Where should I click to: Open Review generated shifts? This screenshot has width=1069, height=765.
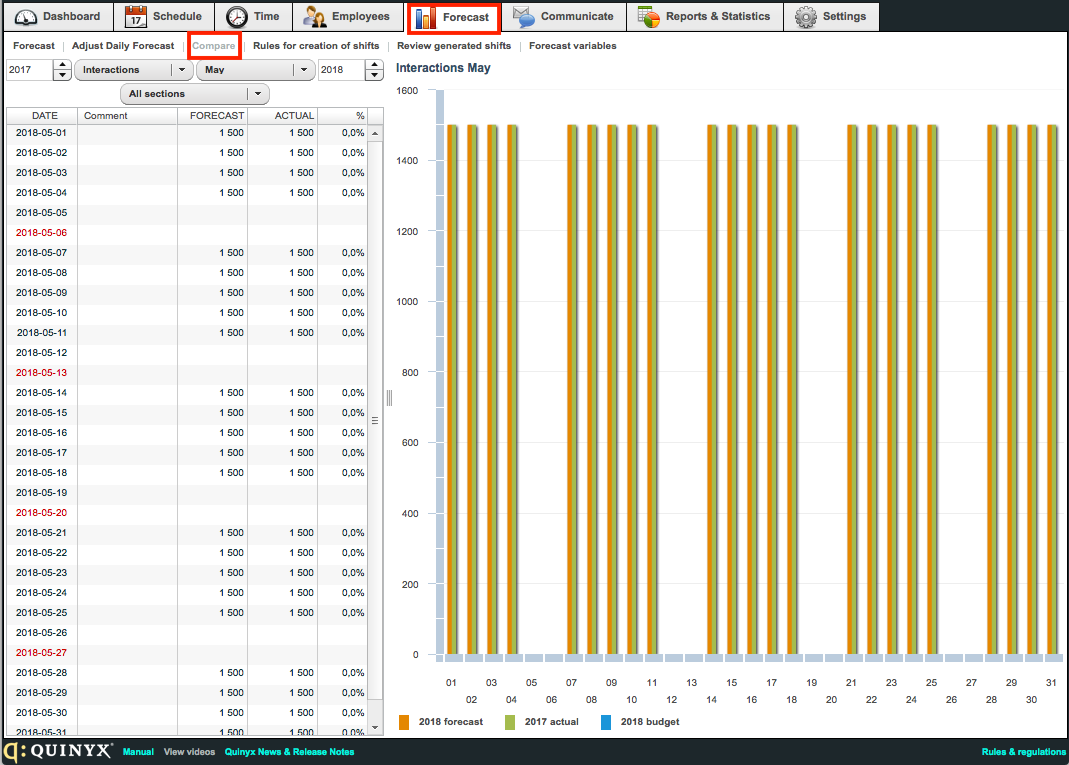click(x=454, y=46)
